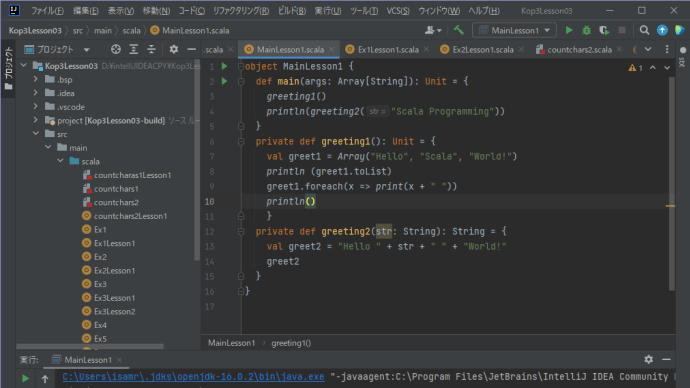The height and width of the screenshot is (388, 690).
Task: Collapse the Kop3Lesson03 root node
Action: point(24,66)
